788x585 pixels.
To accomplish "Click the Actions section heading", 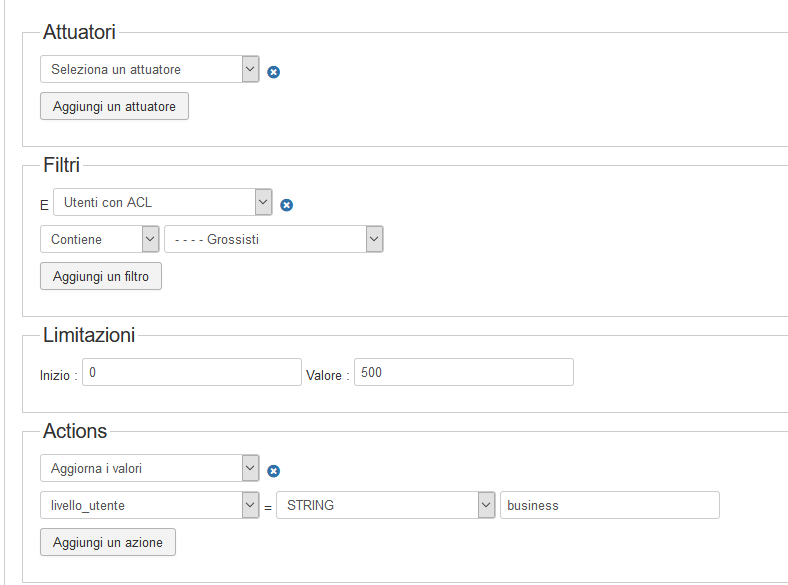I will pyautogui.click(x=75, y=431).
